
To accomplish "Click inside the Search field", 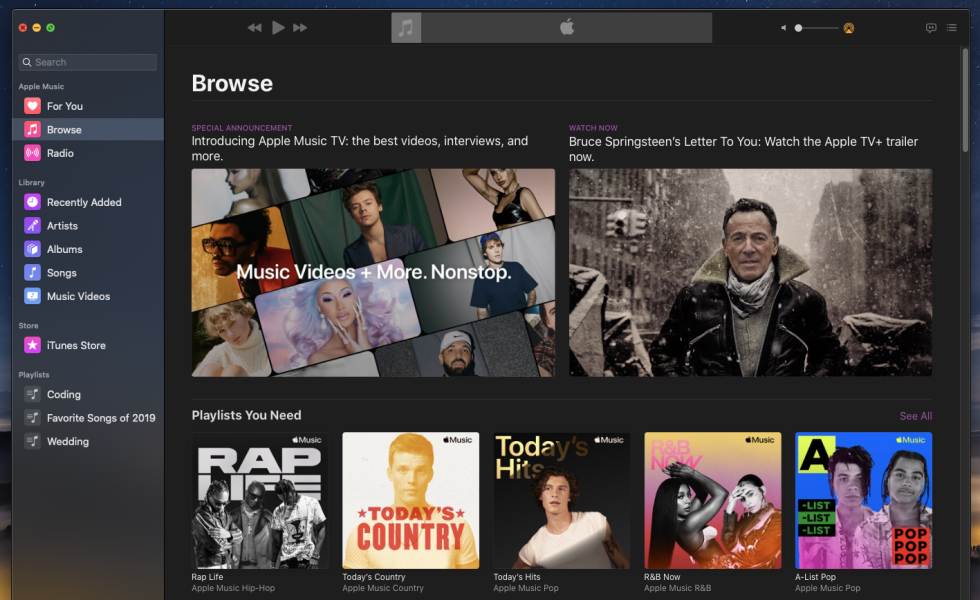I will [x=87, y=62].
